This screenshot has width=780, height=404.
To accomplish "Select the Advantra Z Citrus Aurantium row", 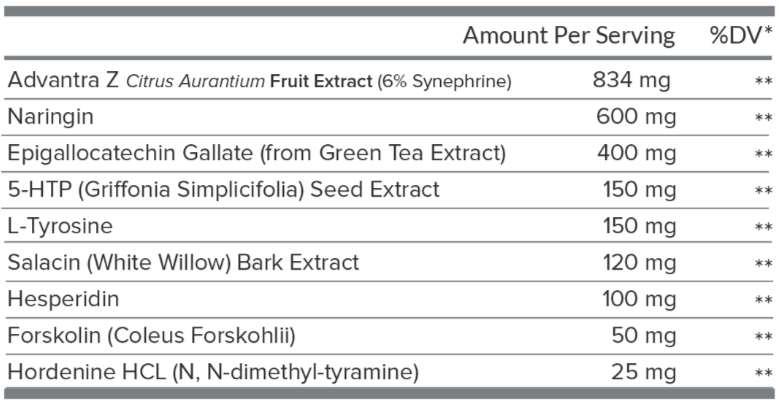I will pyautogui.click(x=390, y=80).
